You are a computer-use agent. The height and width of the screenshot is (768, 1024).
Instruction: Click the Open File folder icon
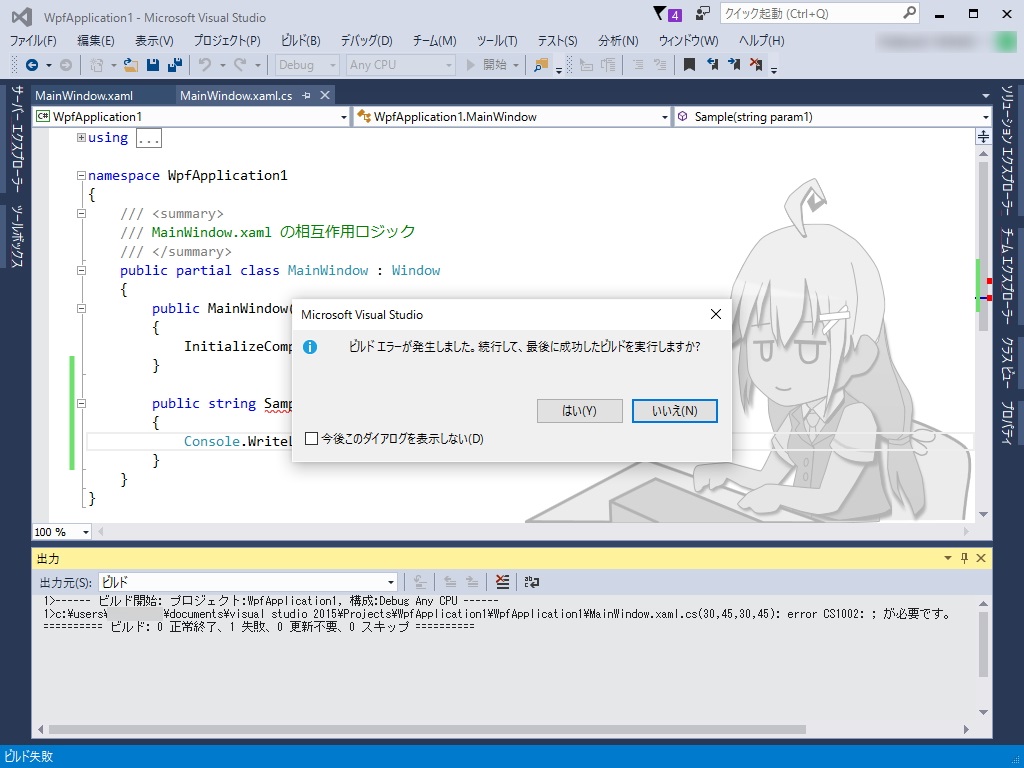[131, 65]
